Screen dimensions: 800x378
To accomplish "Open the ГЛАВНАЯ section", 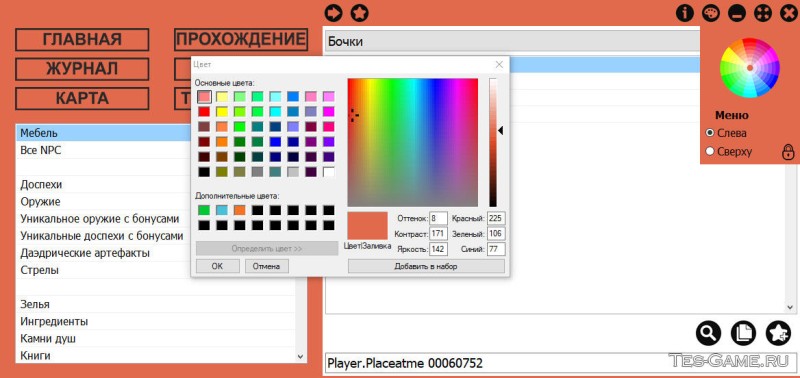I will (82, 39).
